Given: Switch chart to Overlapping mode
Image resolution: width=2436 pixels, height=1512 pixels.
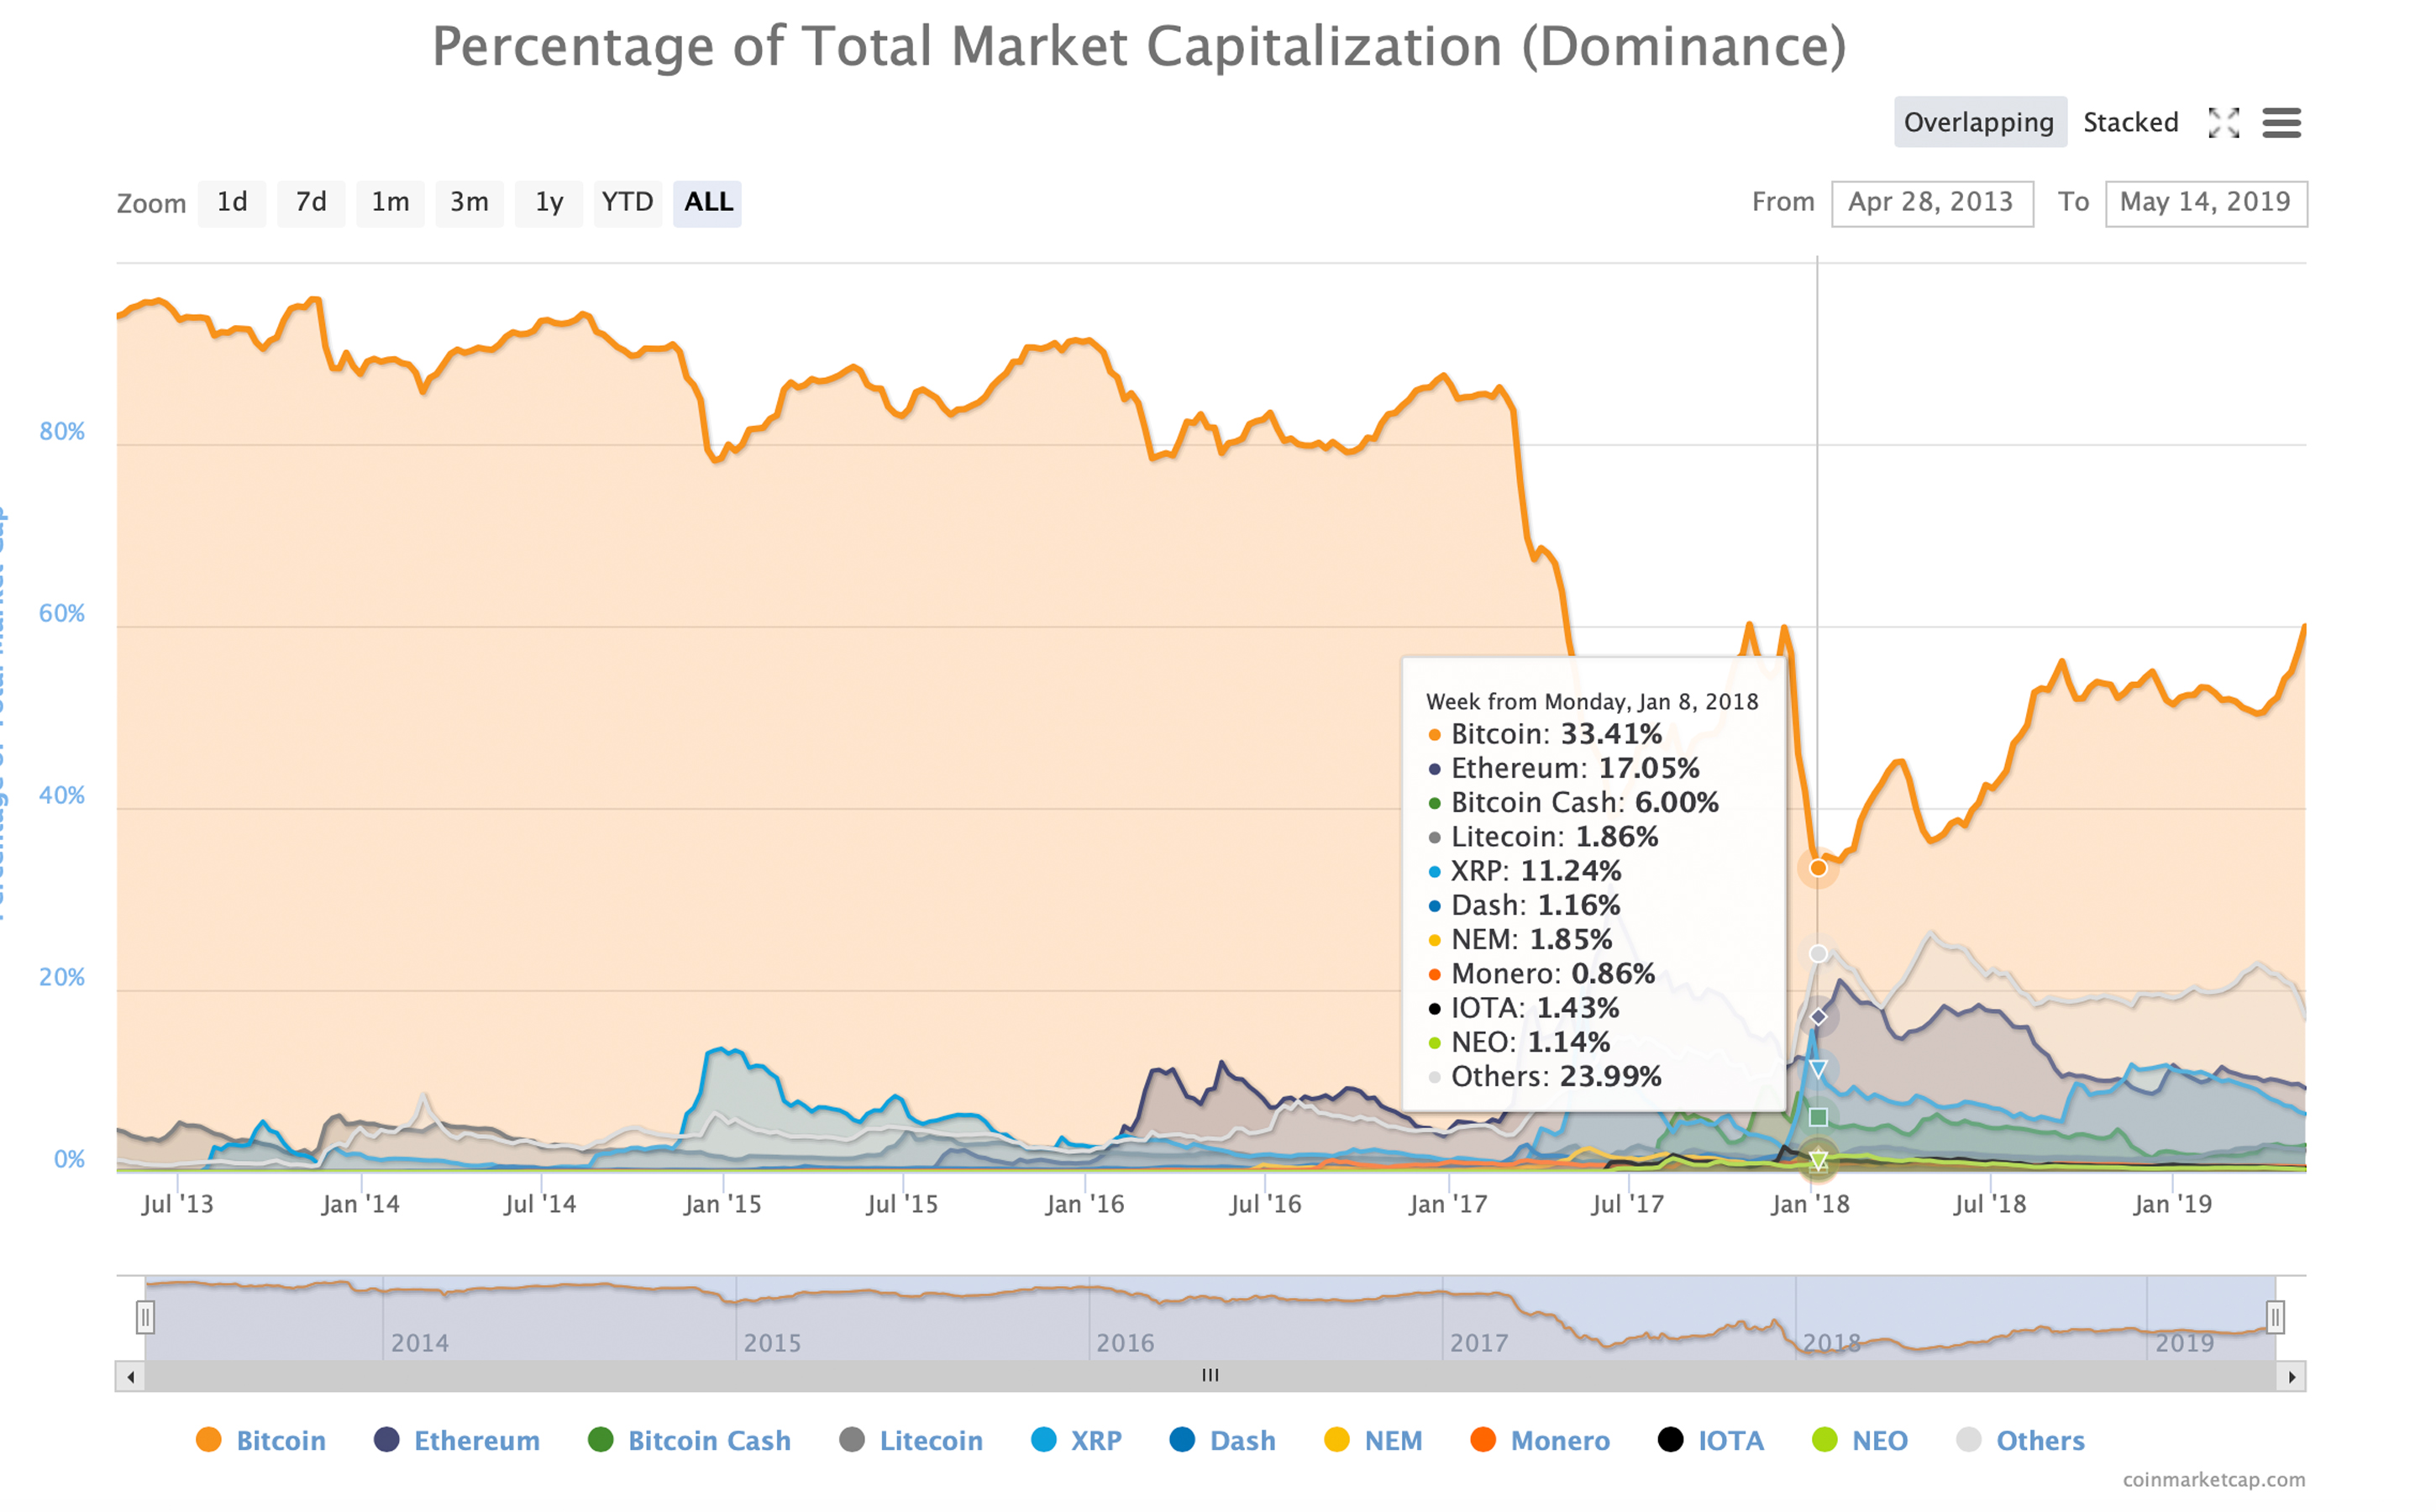Looking at the screenshot, I should [x=1980, y=122].
